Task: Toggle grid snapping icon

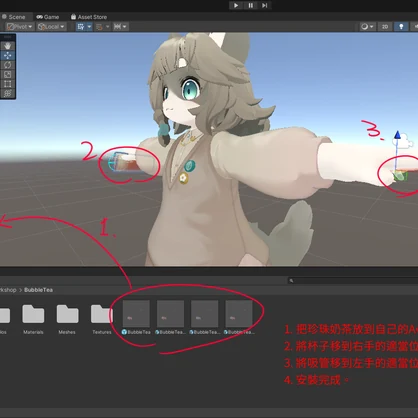Action: (x=99, y=27)
